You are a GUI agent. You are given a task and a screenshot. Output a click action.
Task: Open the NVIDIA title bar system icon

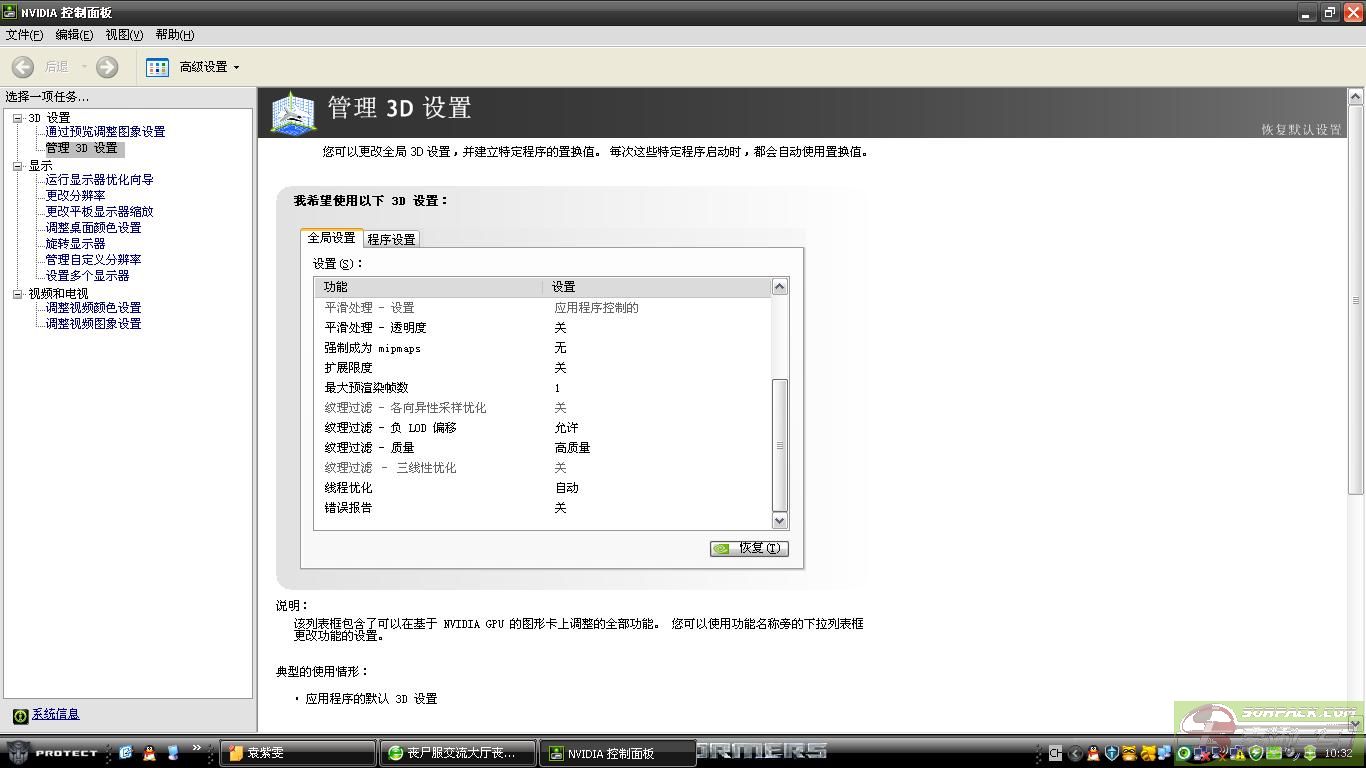(10, 12)
